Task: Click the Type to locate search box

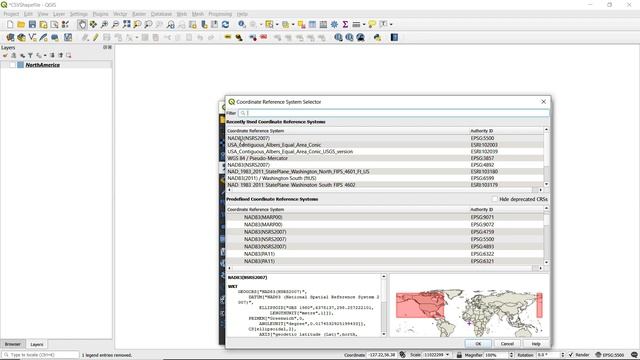Action: [40, 355]
